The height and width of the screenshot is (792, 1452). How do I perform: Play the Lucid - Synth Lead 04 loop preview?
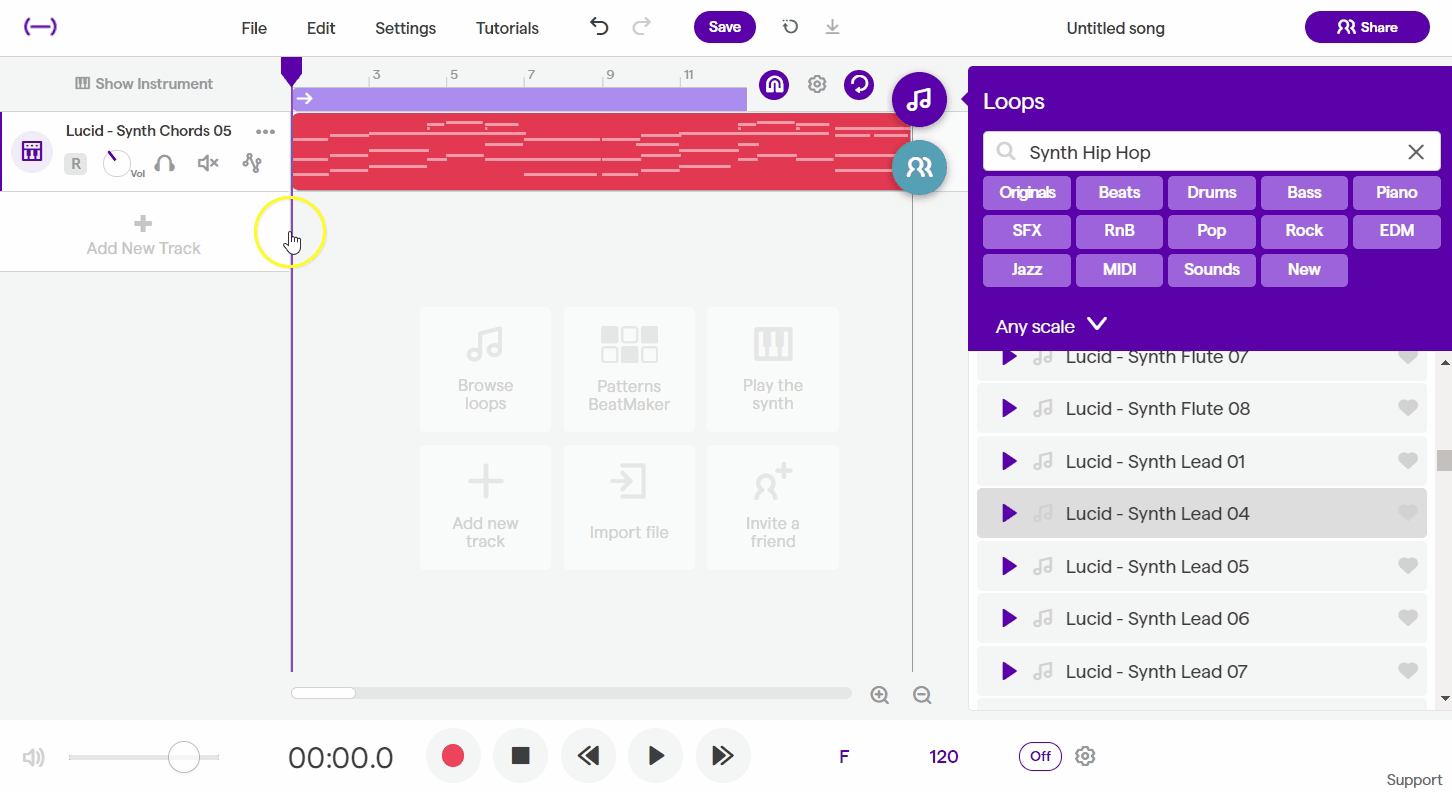coord(1008,513)
